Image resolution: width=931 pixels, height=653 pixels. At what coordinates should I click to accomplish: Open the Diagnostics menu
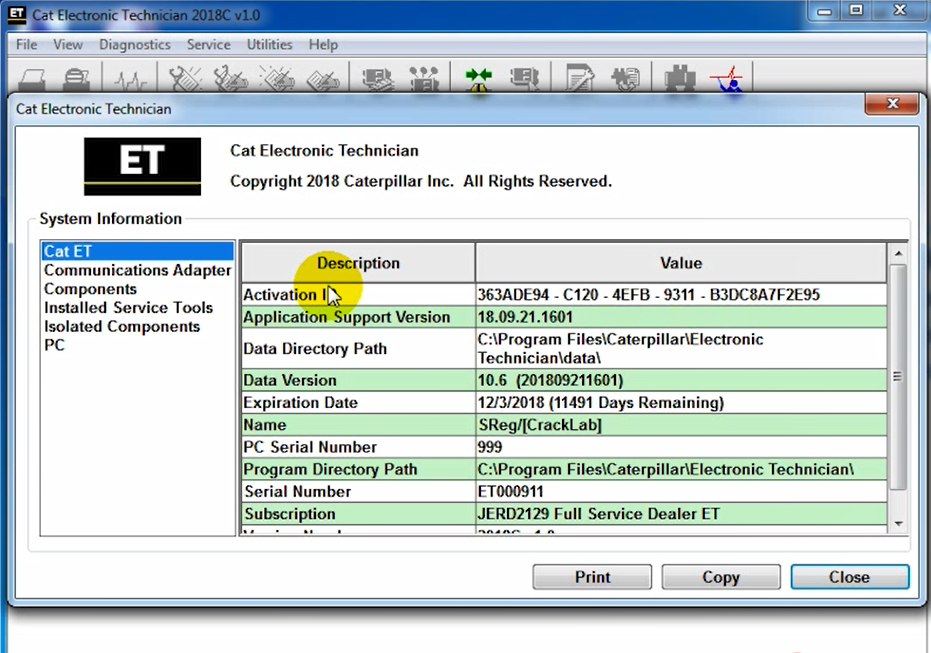[x=134, y=45]
